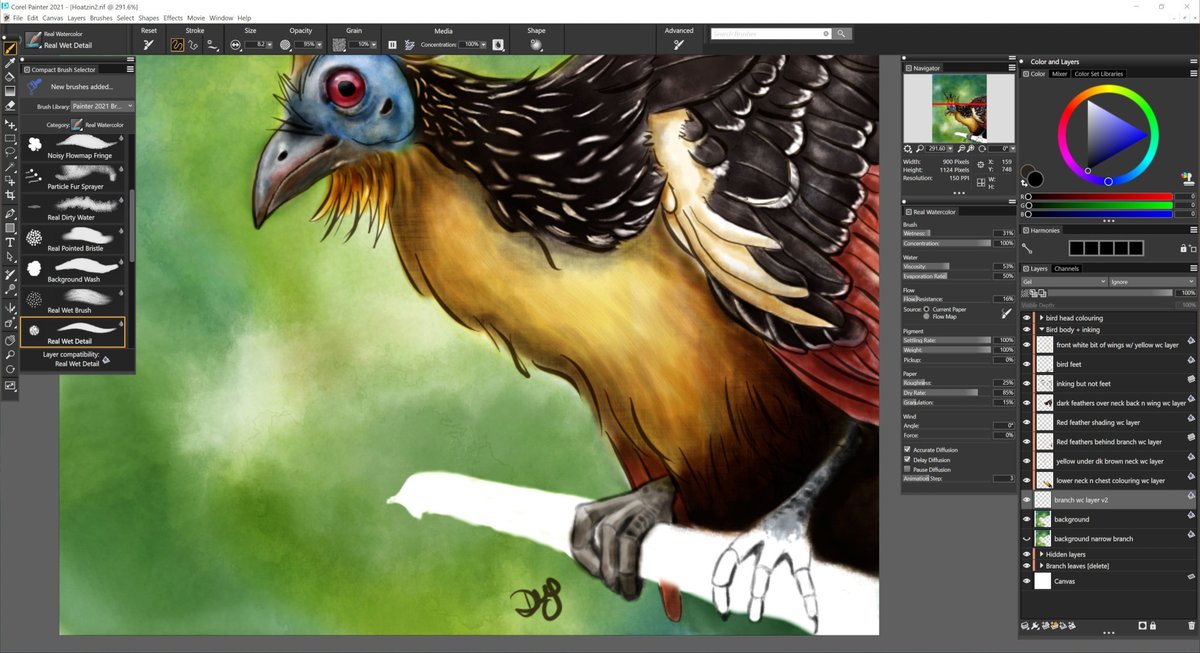This screenshot has width=1200, height=653.
Task: Select the Dropper tool in toolbox
Action: pos(10,62)
